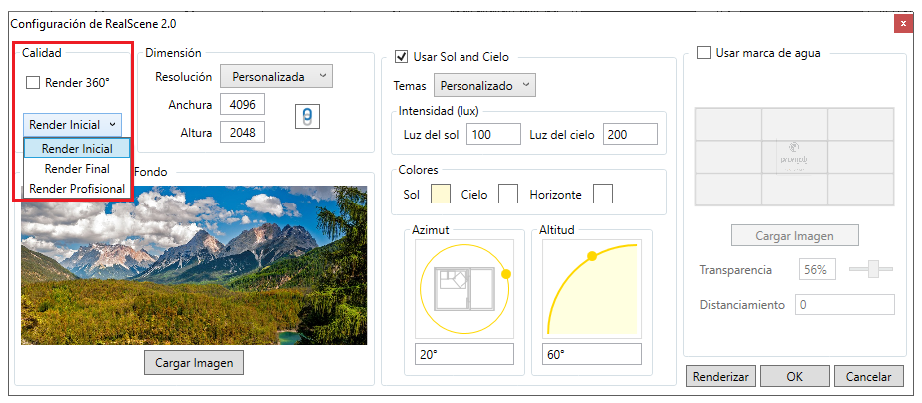Image resolution: width=922 pixels, height=403 pixels.
Task: Open the Render Inicial quality dropdown
Action: pos(72,125)
